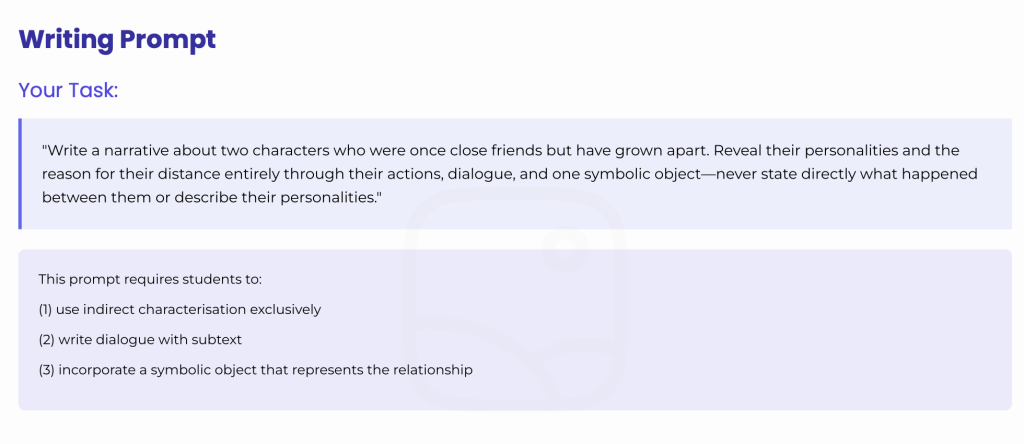Click the "Writing Prompt" main heading
The width and height of the screenshot is (1024, 444).
pos(117,40)
